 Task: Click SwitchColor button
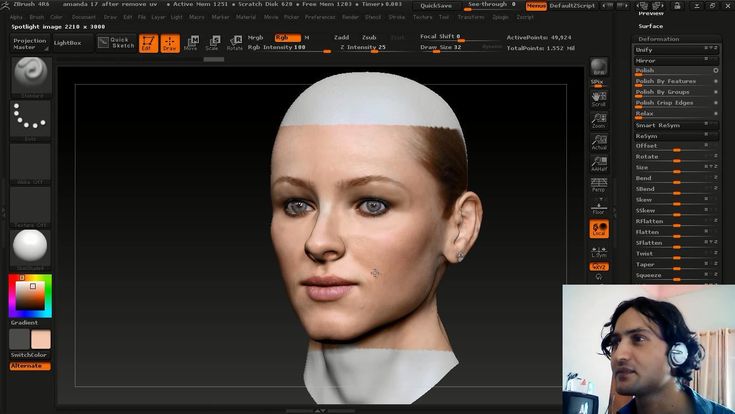[x=29, y=355]
